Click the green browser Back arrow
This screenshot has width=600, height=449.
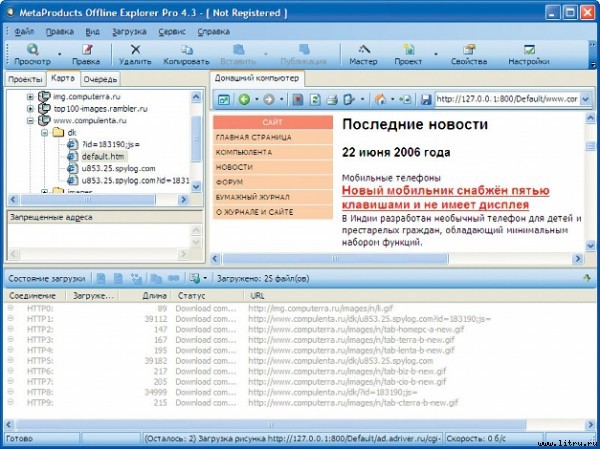[x=245, y=100]
